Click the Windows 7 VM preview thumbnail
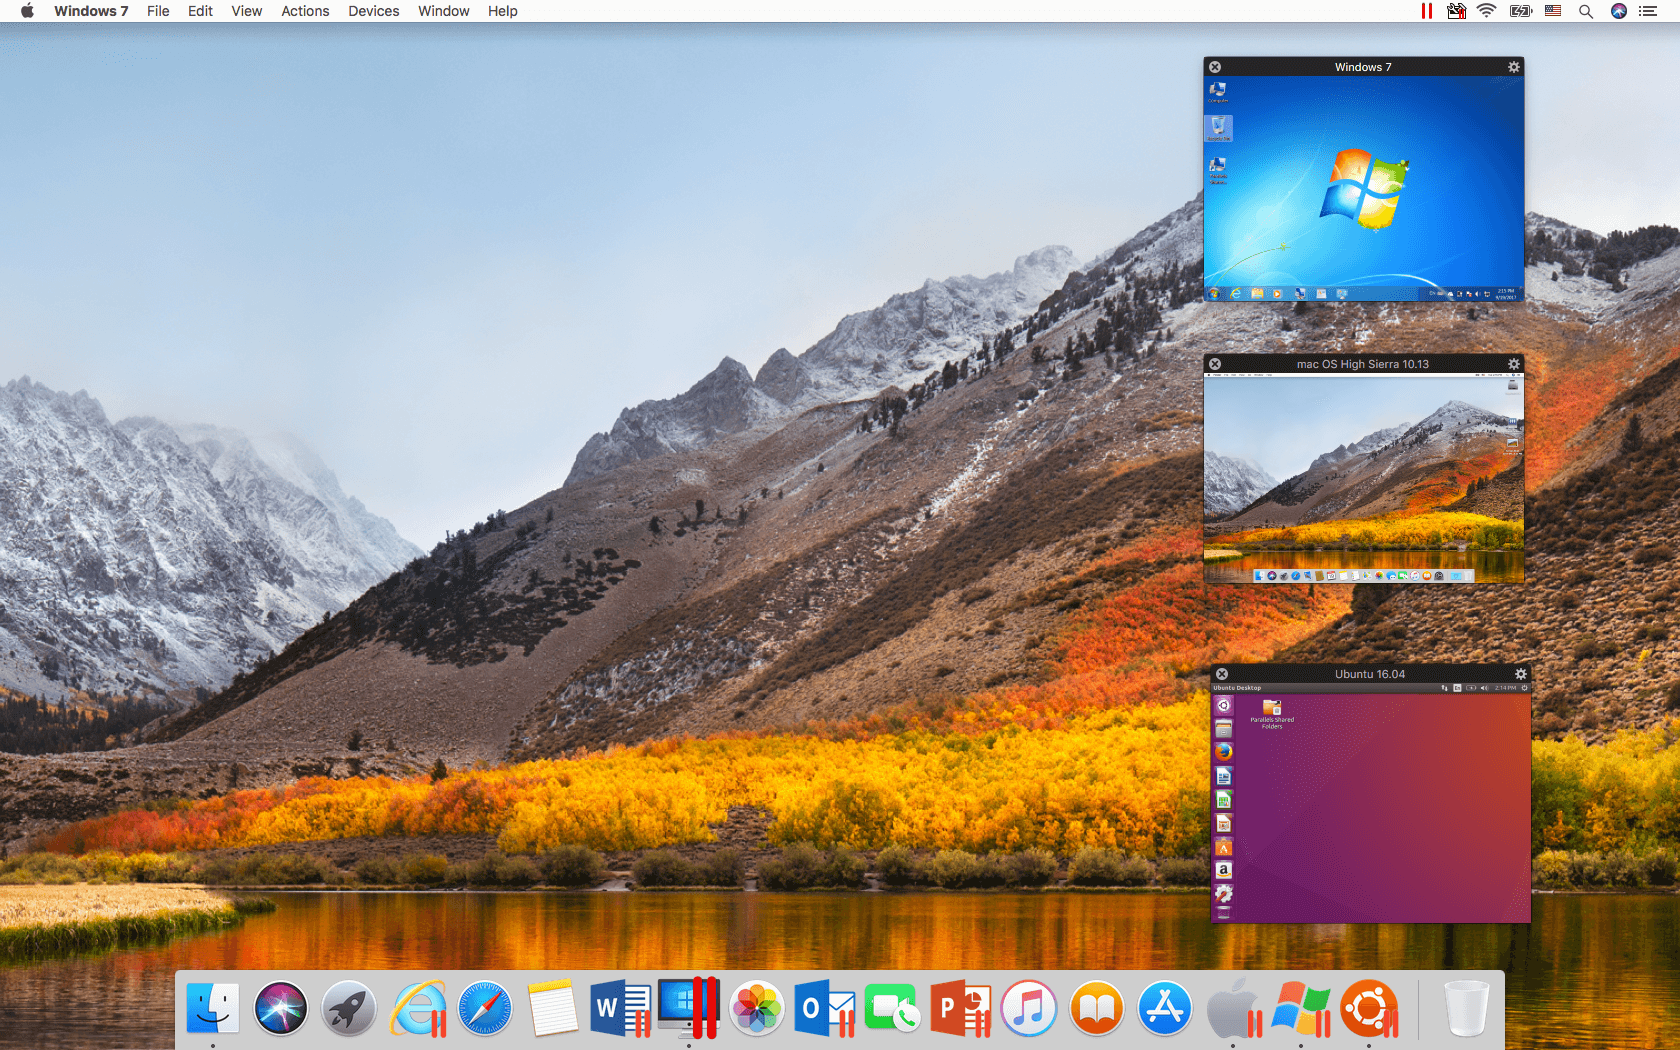Viewport: 1680px width, 1050px height. (1363, 189)
